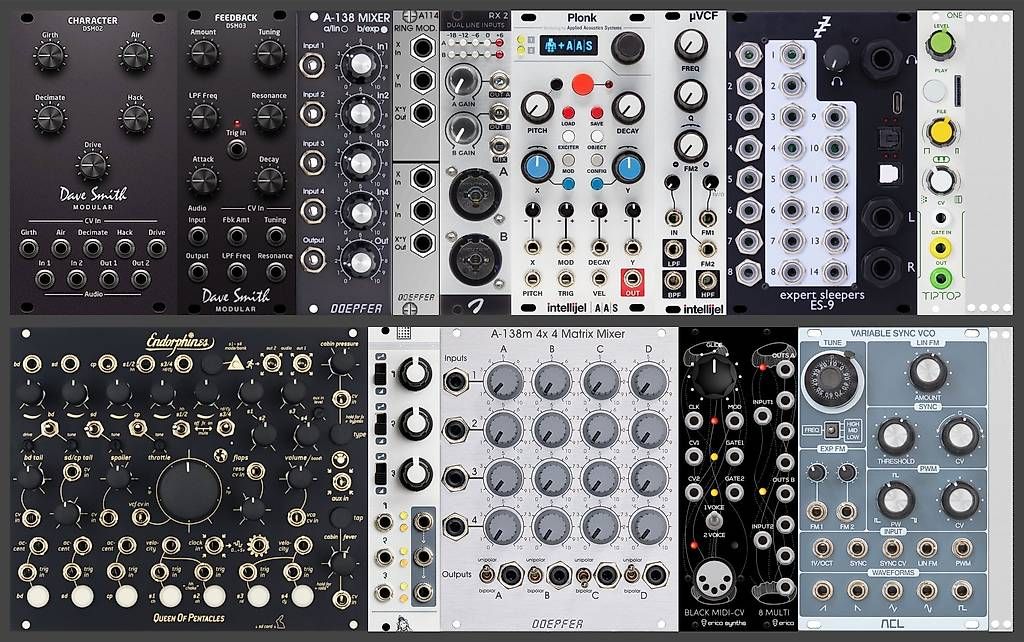Click the Fbk Amt CV jack on Feedback
The width and height of the screenshot is (1024, 642).
(x=236, y=236)
